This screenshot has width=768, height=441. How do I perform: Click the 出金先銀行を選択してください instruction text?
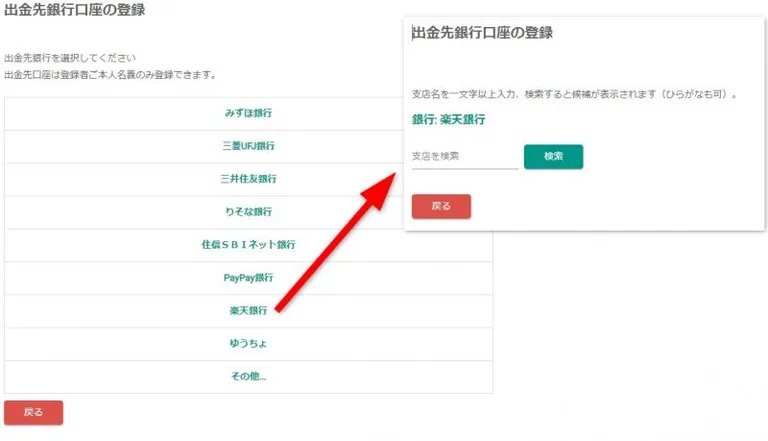coord(70,58)
